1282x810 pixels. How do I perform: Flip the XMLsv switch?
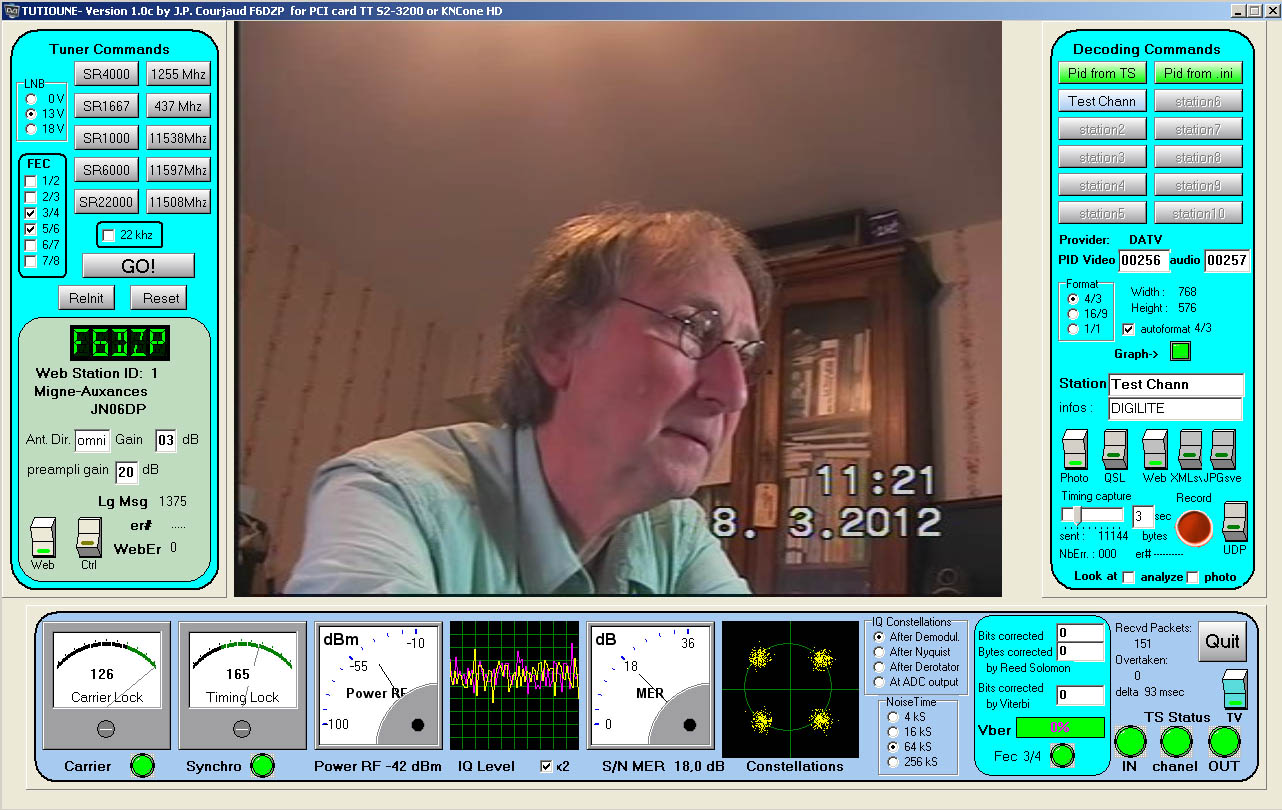(1190, 449)
